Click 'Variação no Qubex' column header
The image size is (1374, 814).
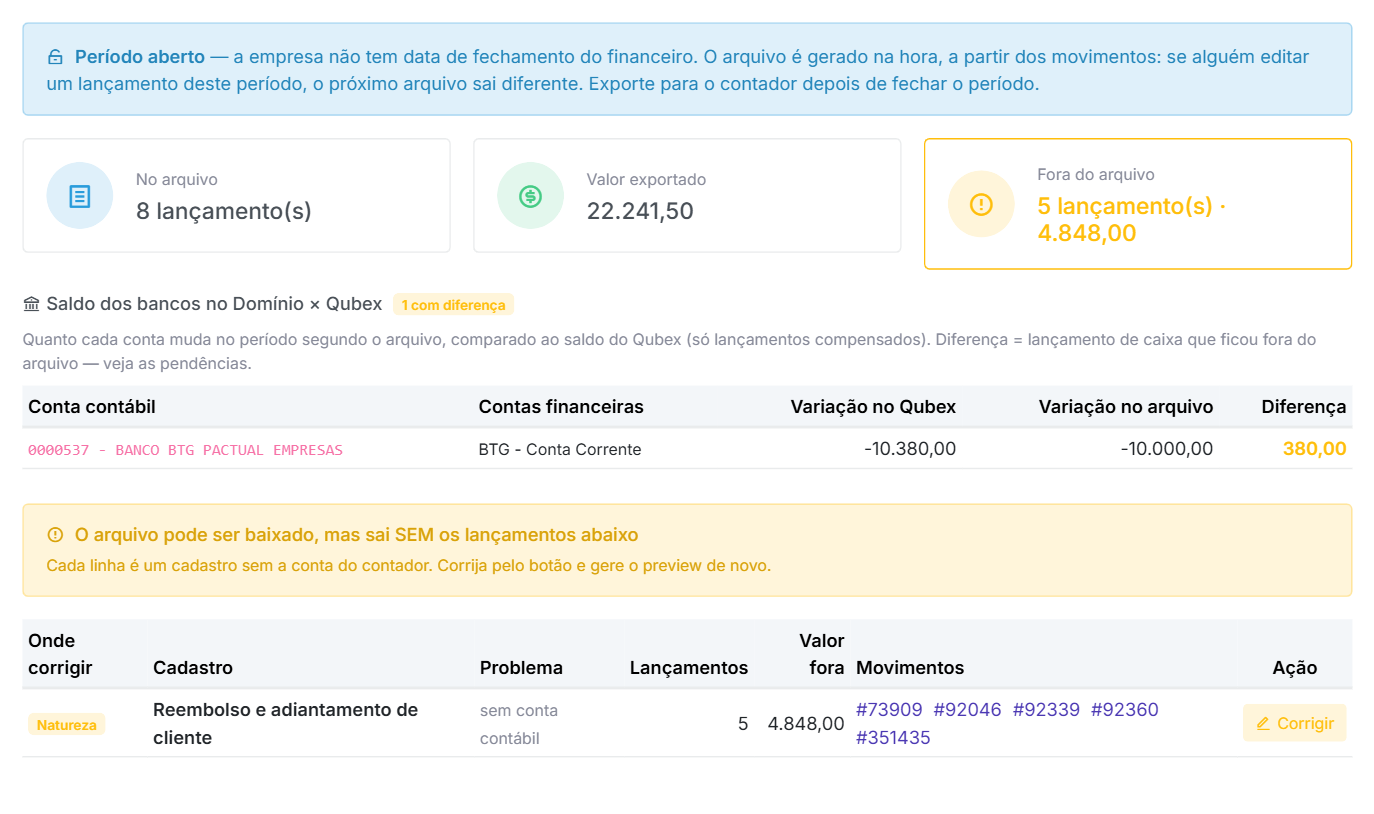(873, 407)
